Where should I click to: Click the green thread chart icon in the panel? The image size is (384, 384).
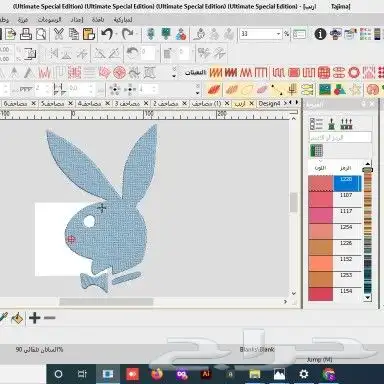(316, 150)
